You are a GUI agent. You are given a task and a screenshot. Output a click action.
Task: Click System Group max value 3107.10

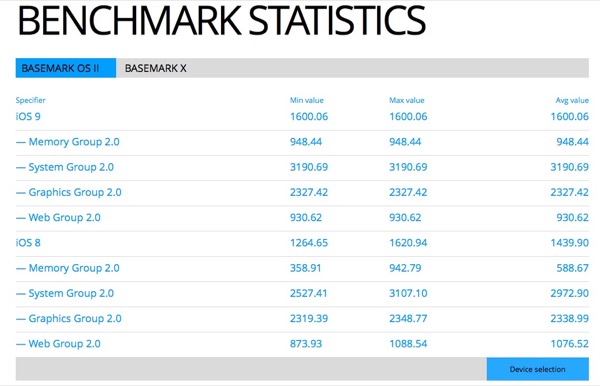(x=408, y=293)
